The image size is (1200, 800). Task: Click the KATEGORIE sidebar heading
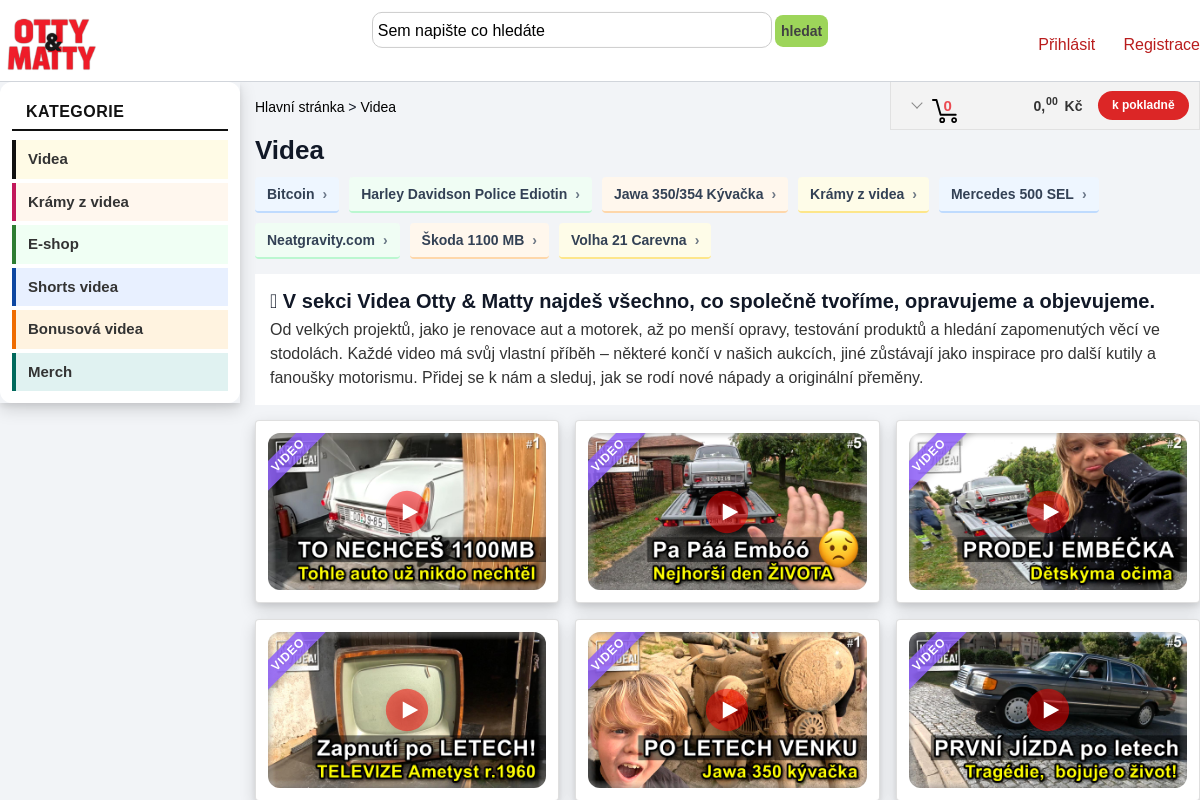pyautogui.click(x=75, y=112)
